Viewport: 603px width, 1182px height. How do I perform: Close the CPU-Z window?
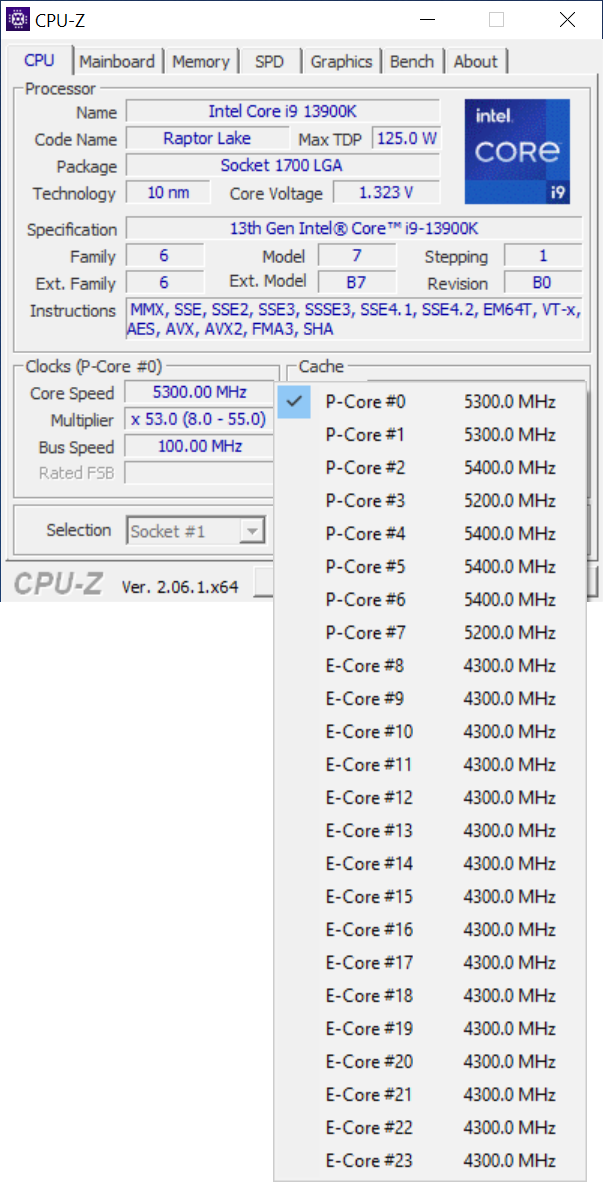pyautogui.click(x=567, y=20)
